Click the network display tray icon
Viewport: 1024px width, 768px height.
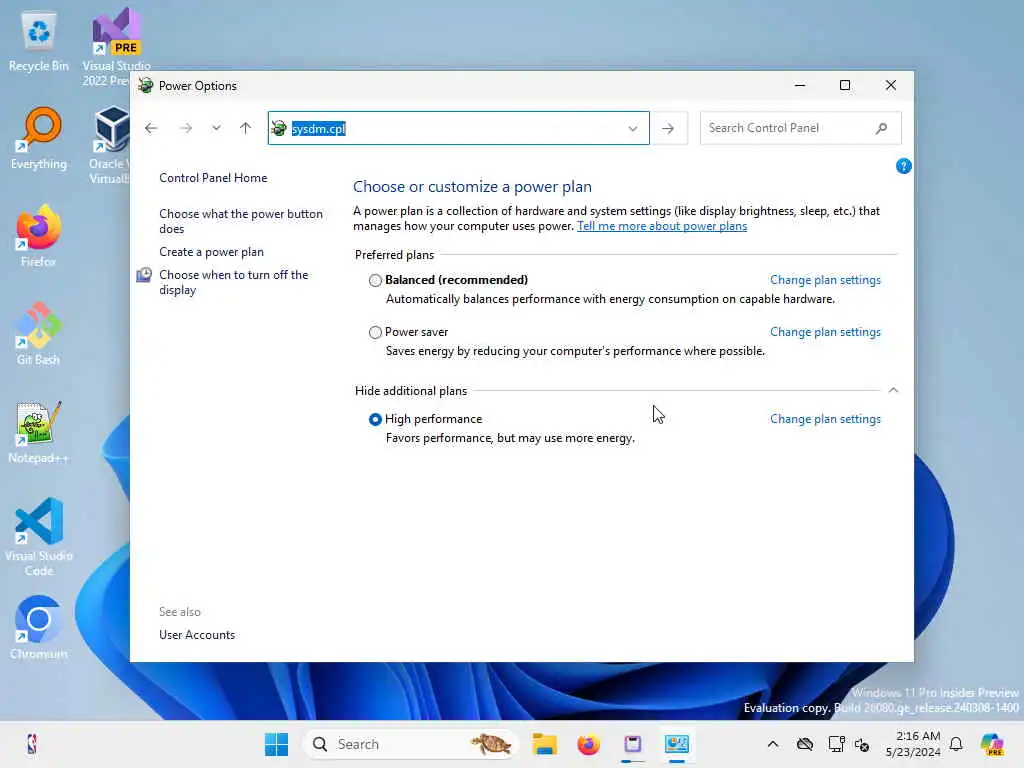[836, 744]
